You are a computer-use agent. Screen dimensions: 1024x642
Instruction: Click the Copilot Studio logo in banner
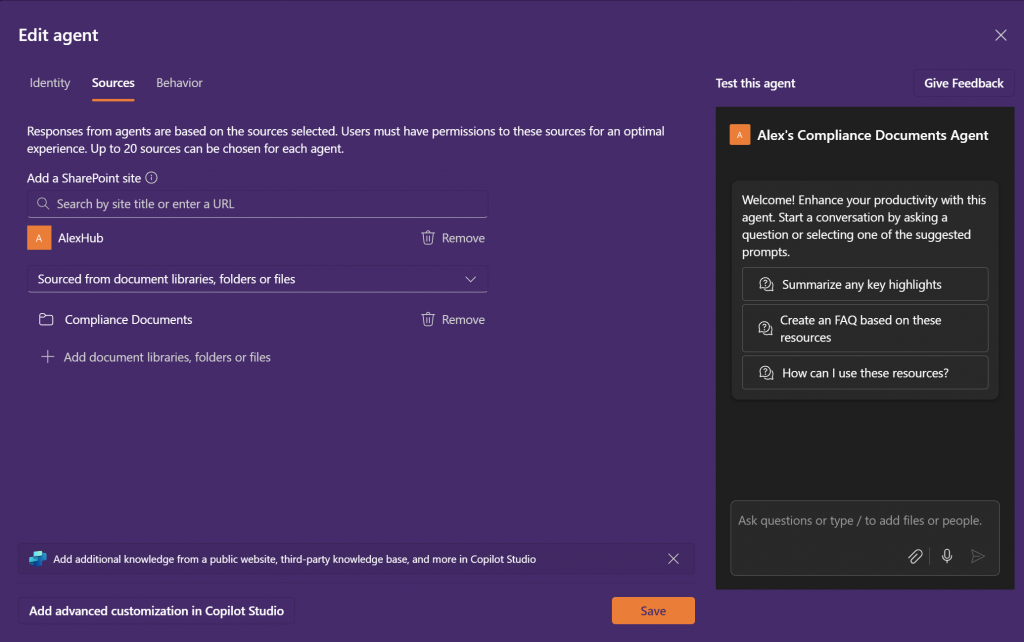(x=38, y=559)
